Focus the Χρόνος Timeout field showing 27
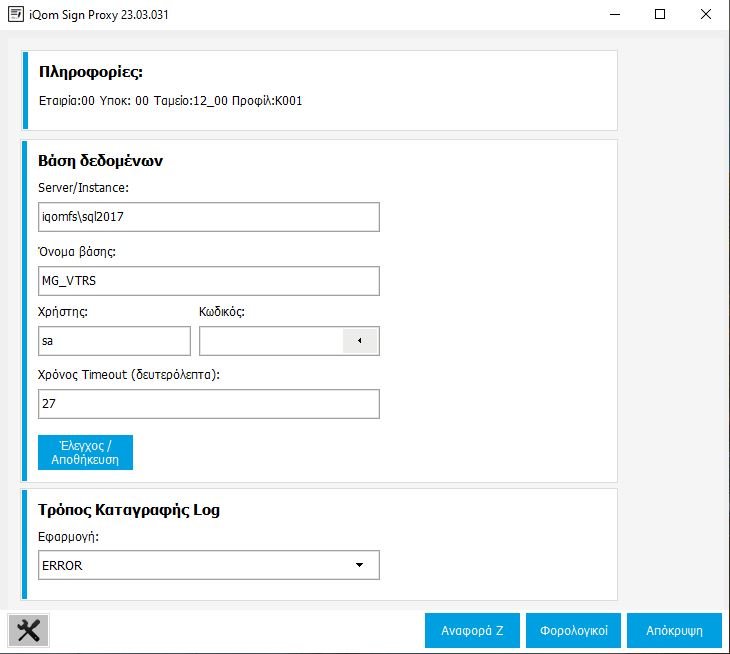Viewport: 730px width, 654px height. point(209,404)
